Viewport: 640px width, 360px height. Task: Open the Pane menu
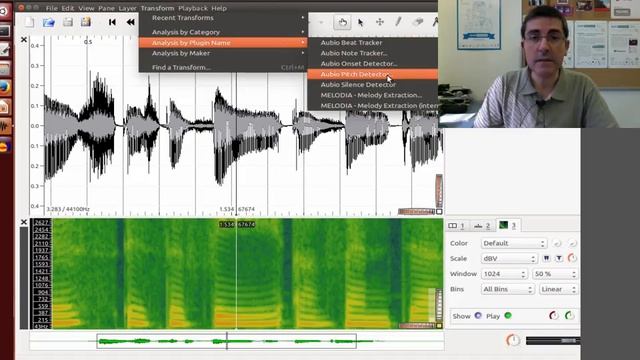pos(106,8)
